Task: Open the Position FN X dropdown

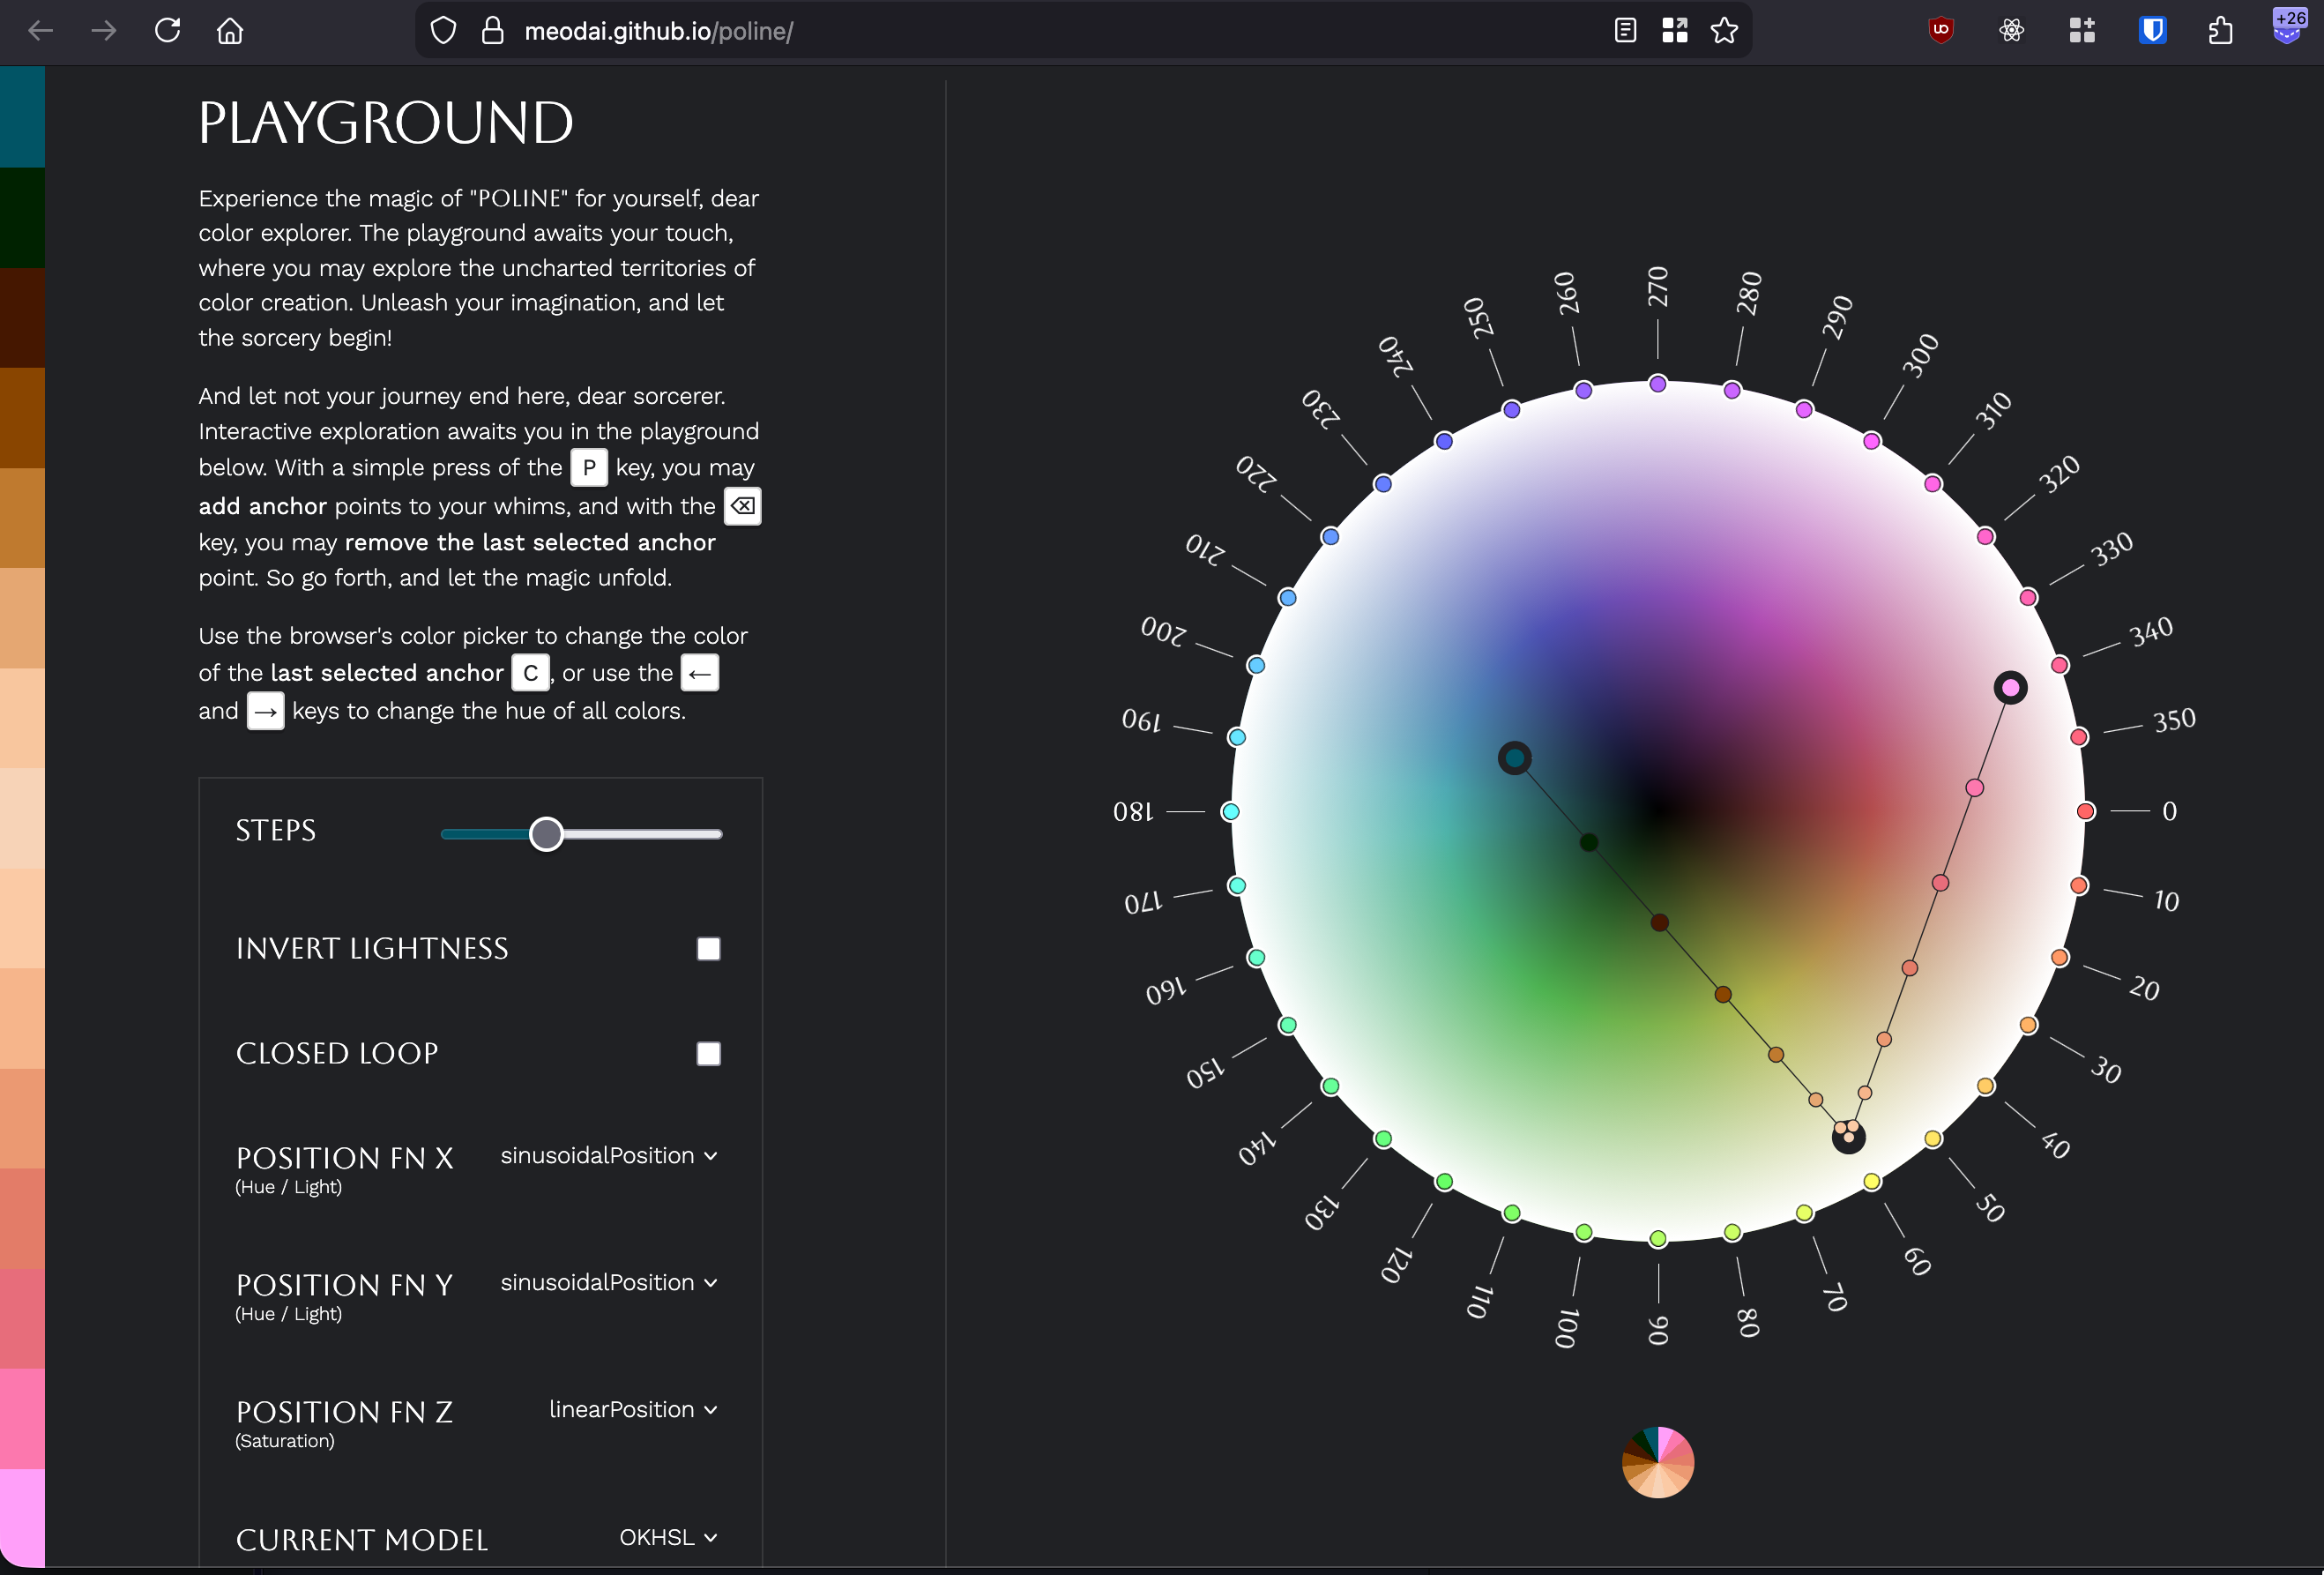Action: (x=608, y=1155)
